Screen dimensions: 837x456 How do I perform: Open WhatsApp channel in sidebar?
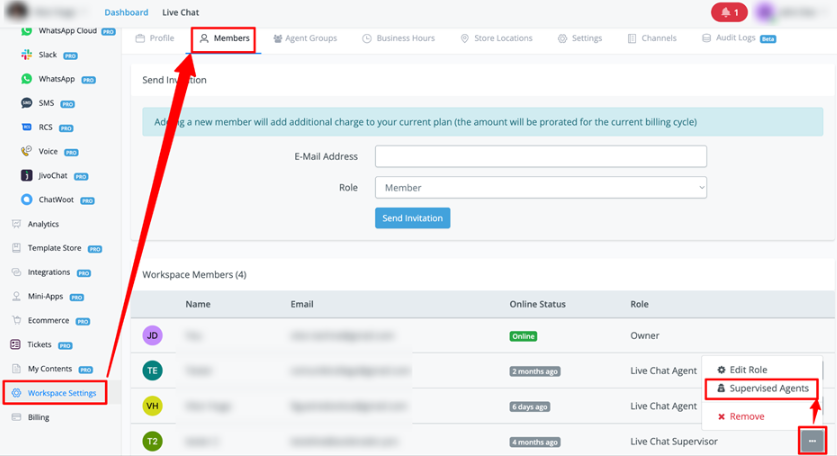click(56, 79)
